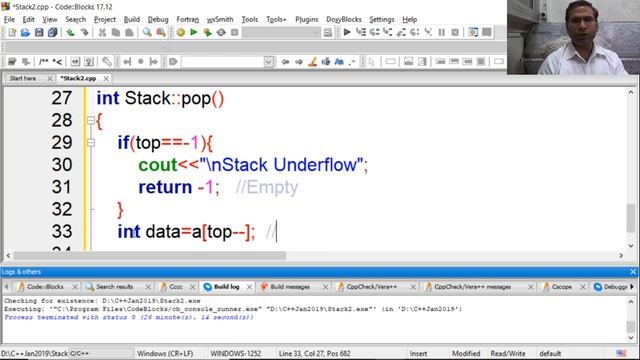Click the Copy toolbar icon
Viewport: 640px width, 360px height.
click(x=116, y=32)
